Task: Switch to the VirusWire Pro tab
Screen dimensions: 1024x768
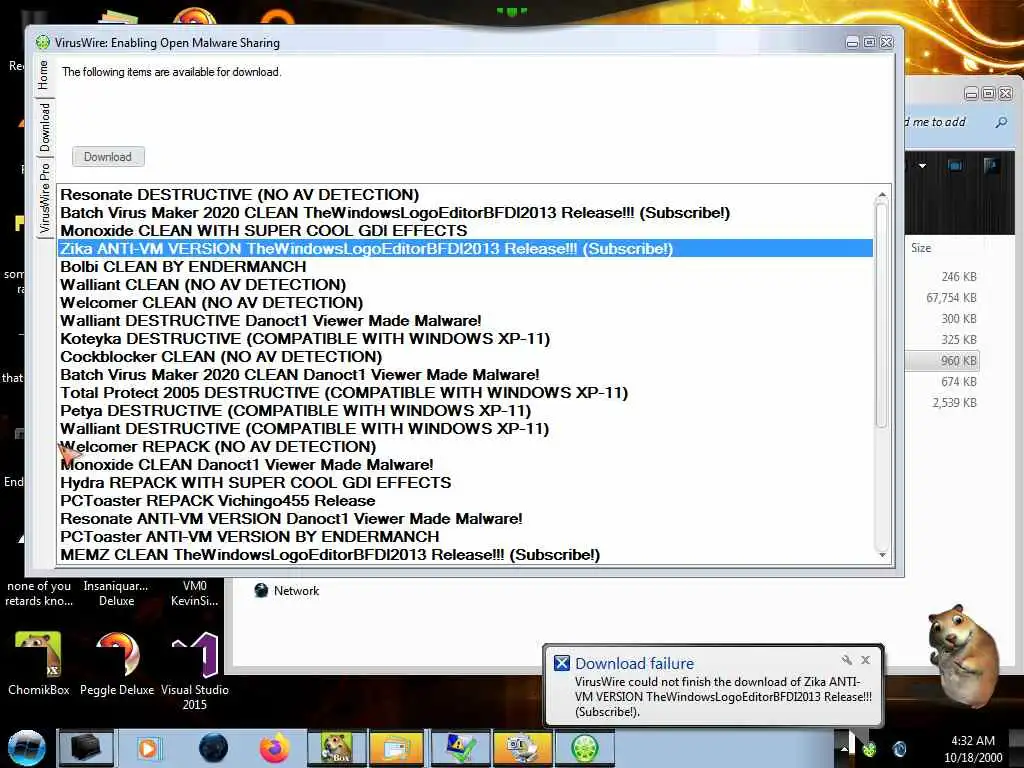Action: 44,199
